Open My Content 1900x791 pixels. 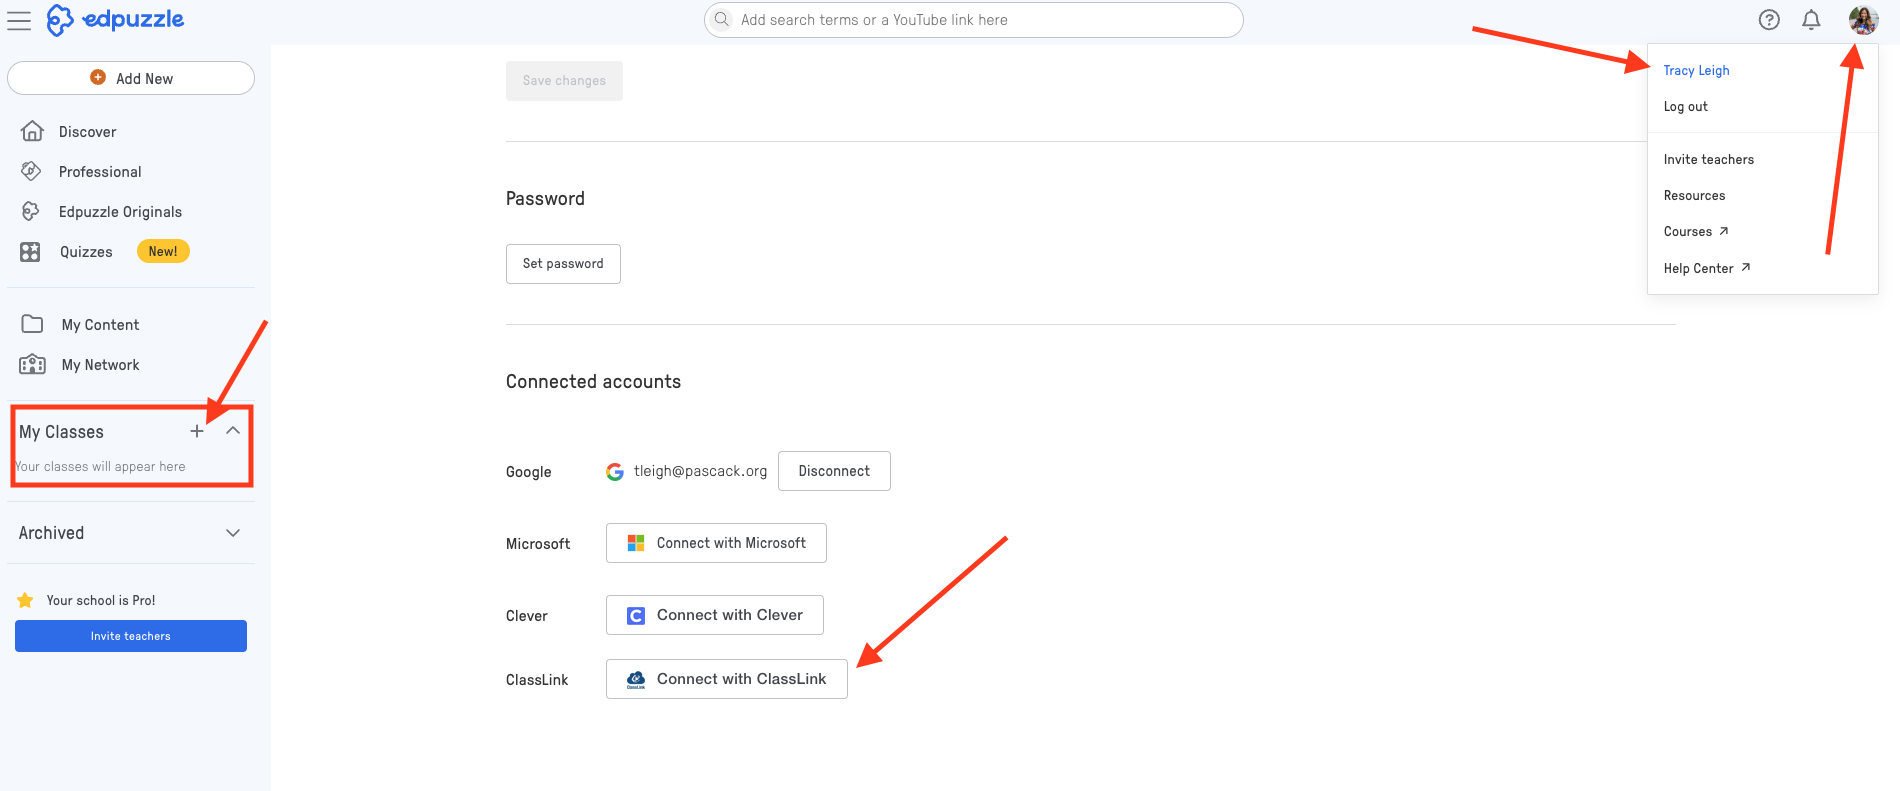pyautogui.click(x=100, y=325)
